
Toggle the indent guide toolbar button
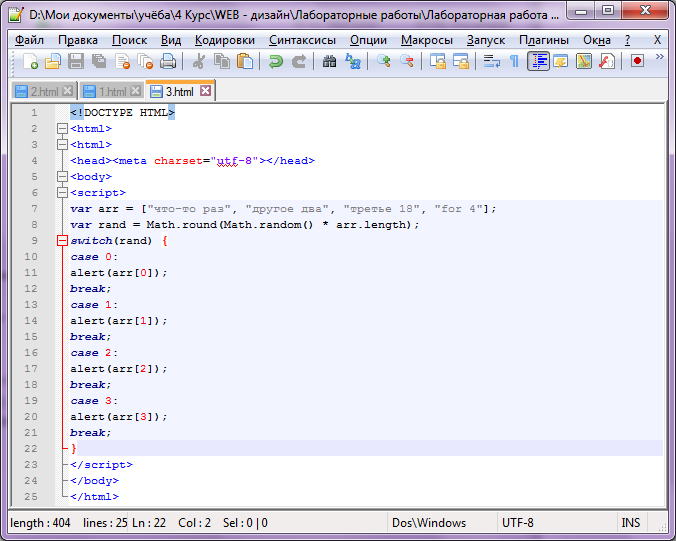point(538,62)
